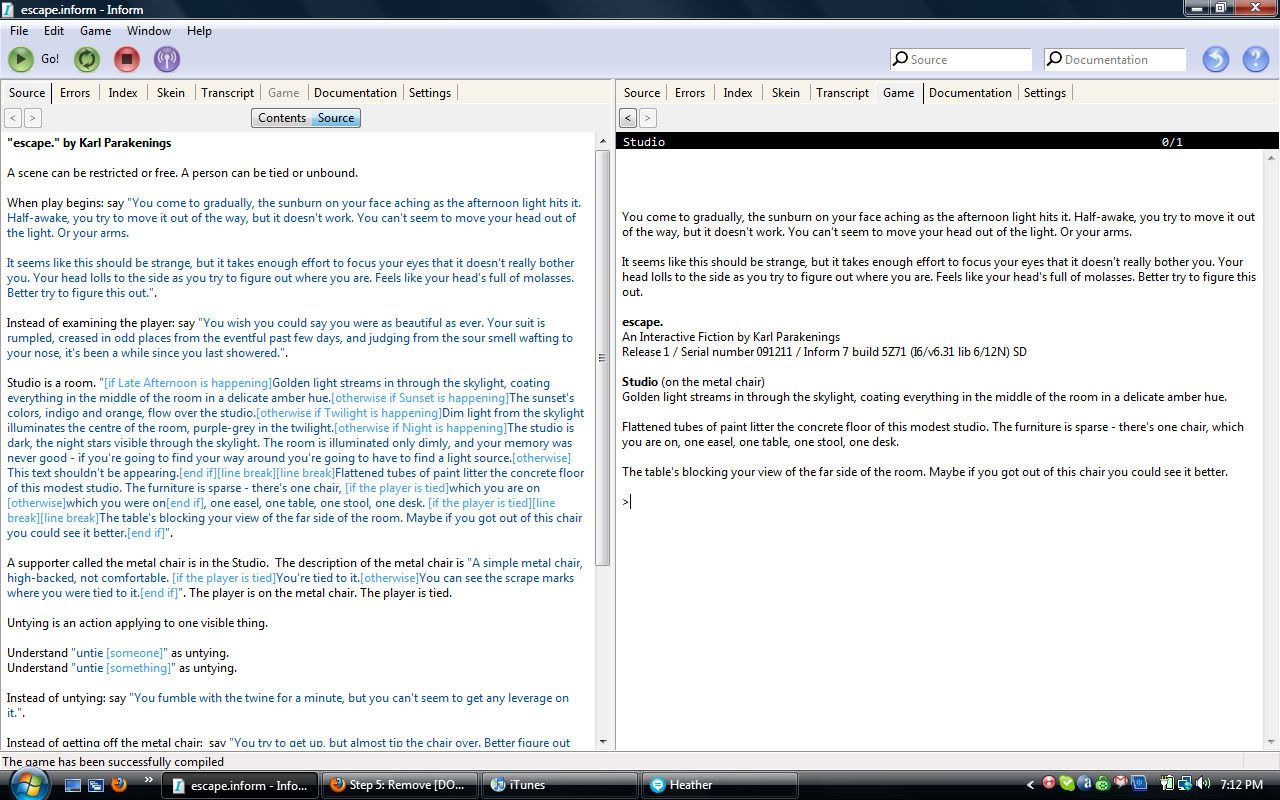Click the Replay icon in toolbar
This screenshot has height=800, width=1280.
pos(87,59)
